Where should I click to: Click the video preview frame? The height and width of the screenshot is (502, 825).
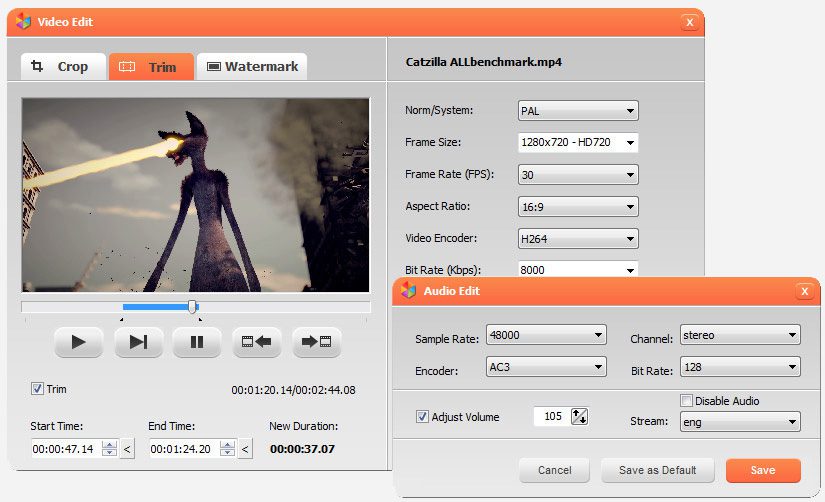tap(195, 195)
